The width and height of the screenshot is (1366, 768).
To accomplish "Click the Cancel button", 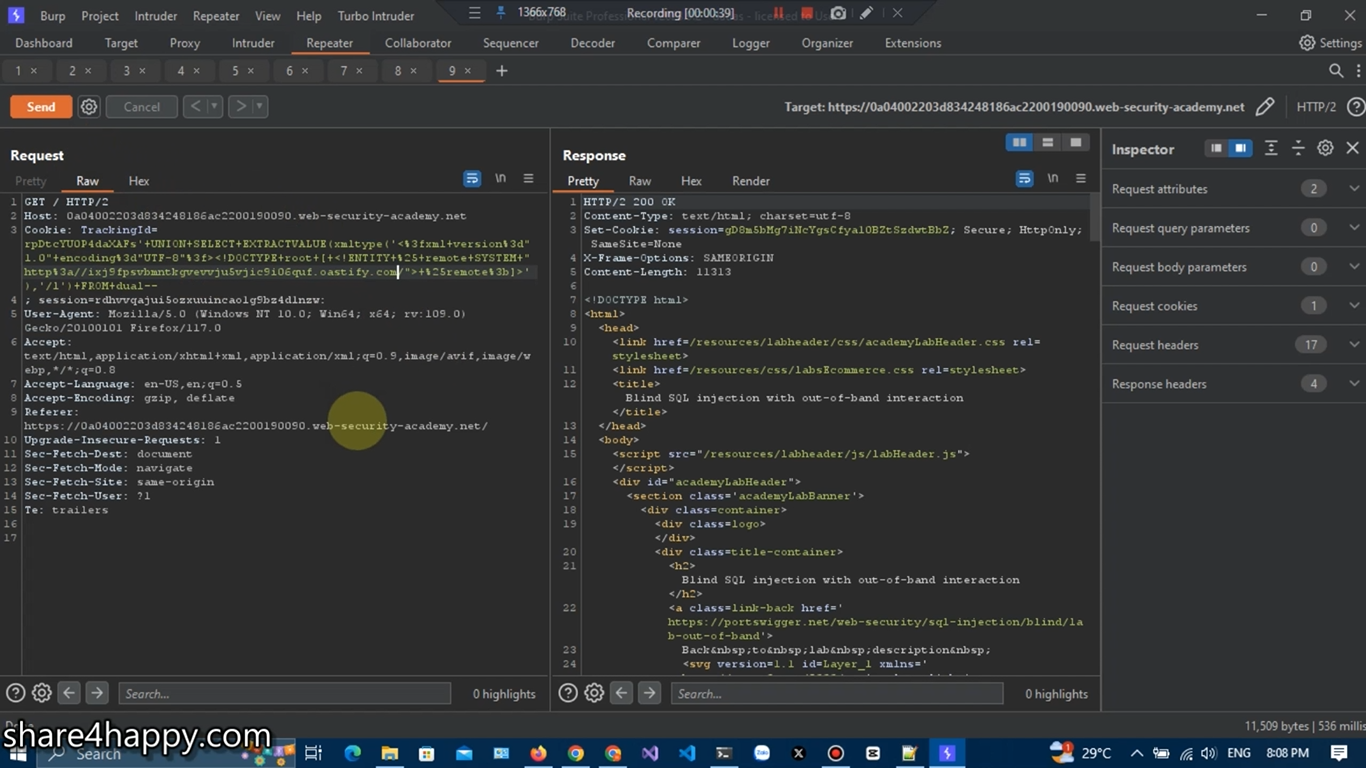I will coord(141,107).
